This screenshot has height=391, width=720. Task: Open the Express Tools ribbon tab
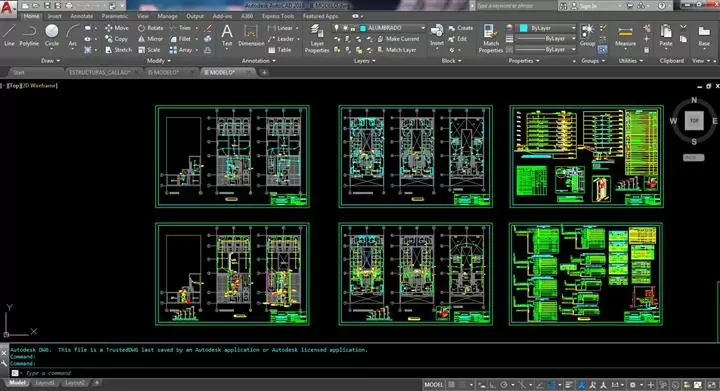pyautogui.click(x=278, y=16)
